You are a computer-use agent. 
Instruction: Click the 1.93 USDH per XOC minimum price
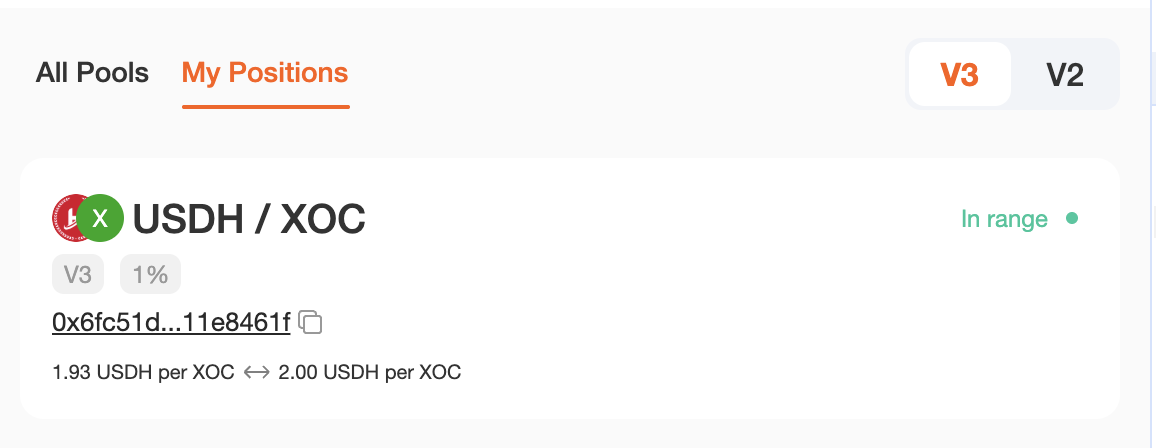(143, 373)
